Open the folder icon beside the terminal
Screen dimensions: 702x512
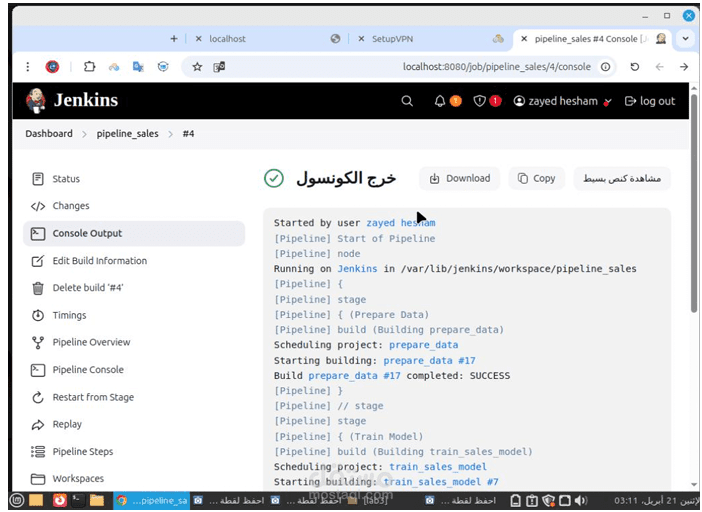(97, 500)
